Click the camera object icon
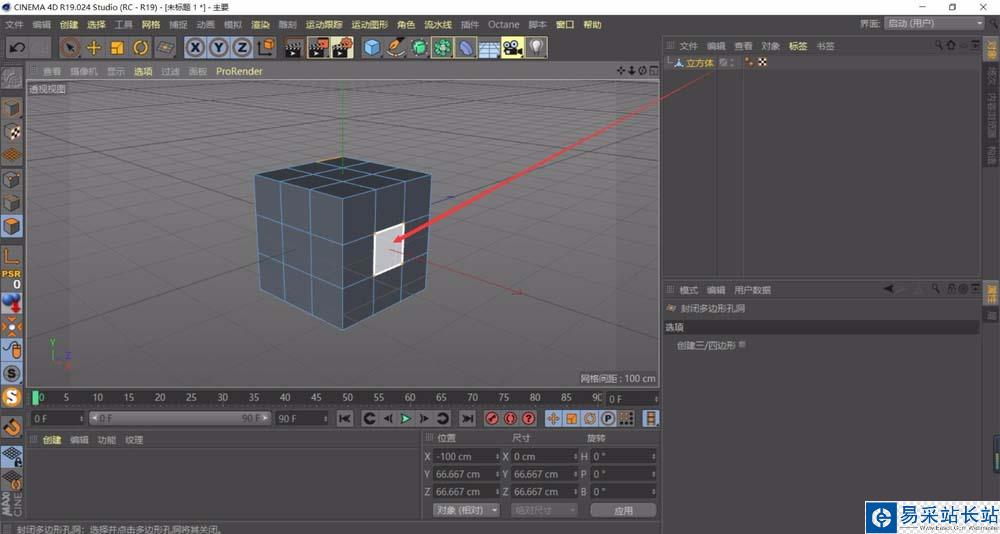 tap(512, 47)
